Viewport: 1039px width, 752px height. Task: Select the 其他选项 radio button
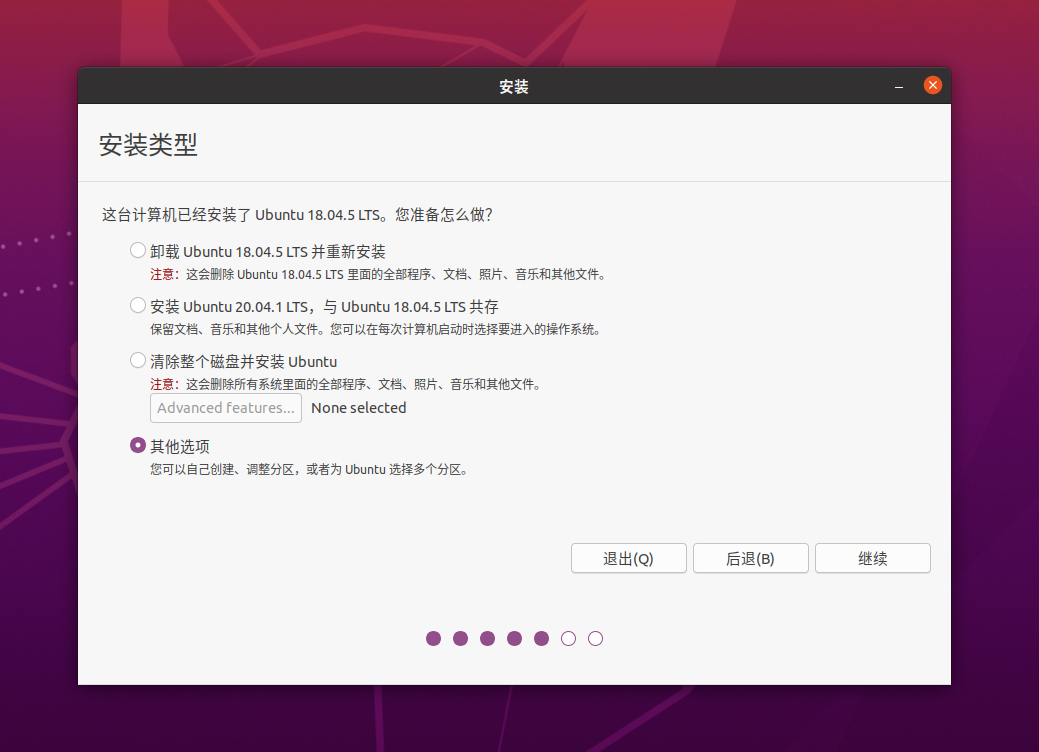(x=138, y=445)
